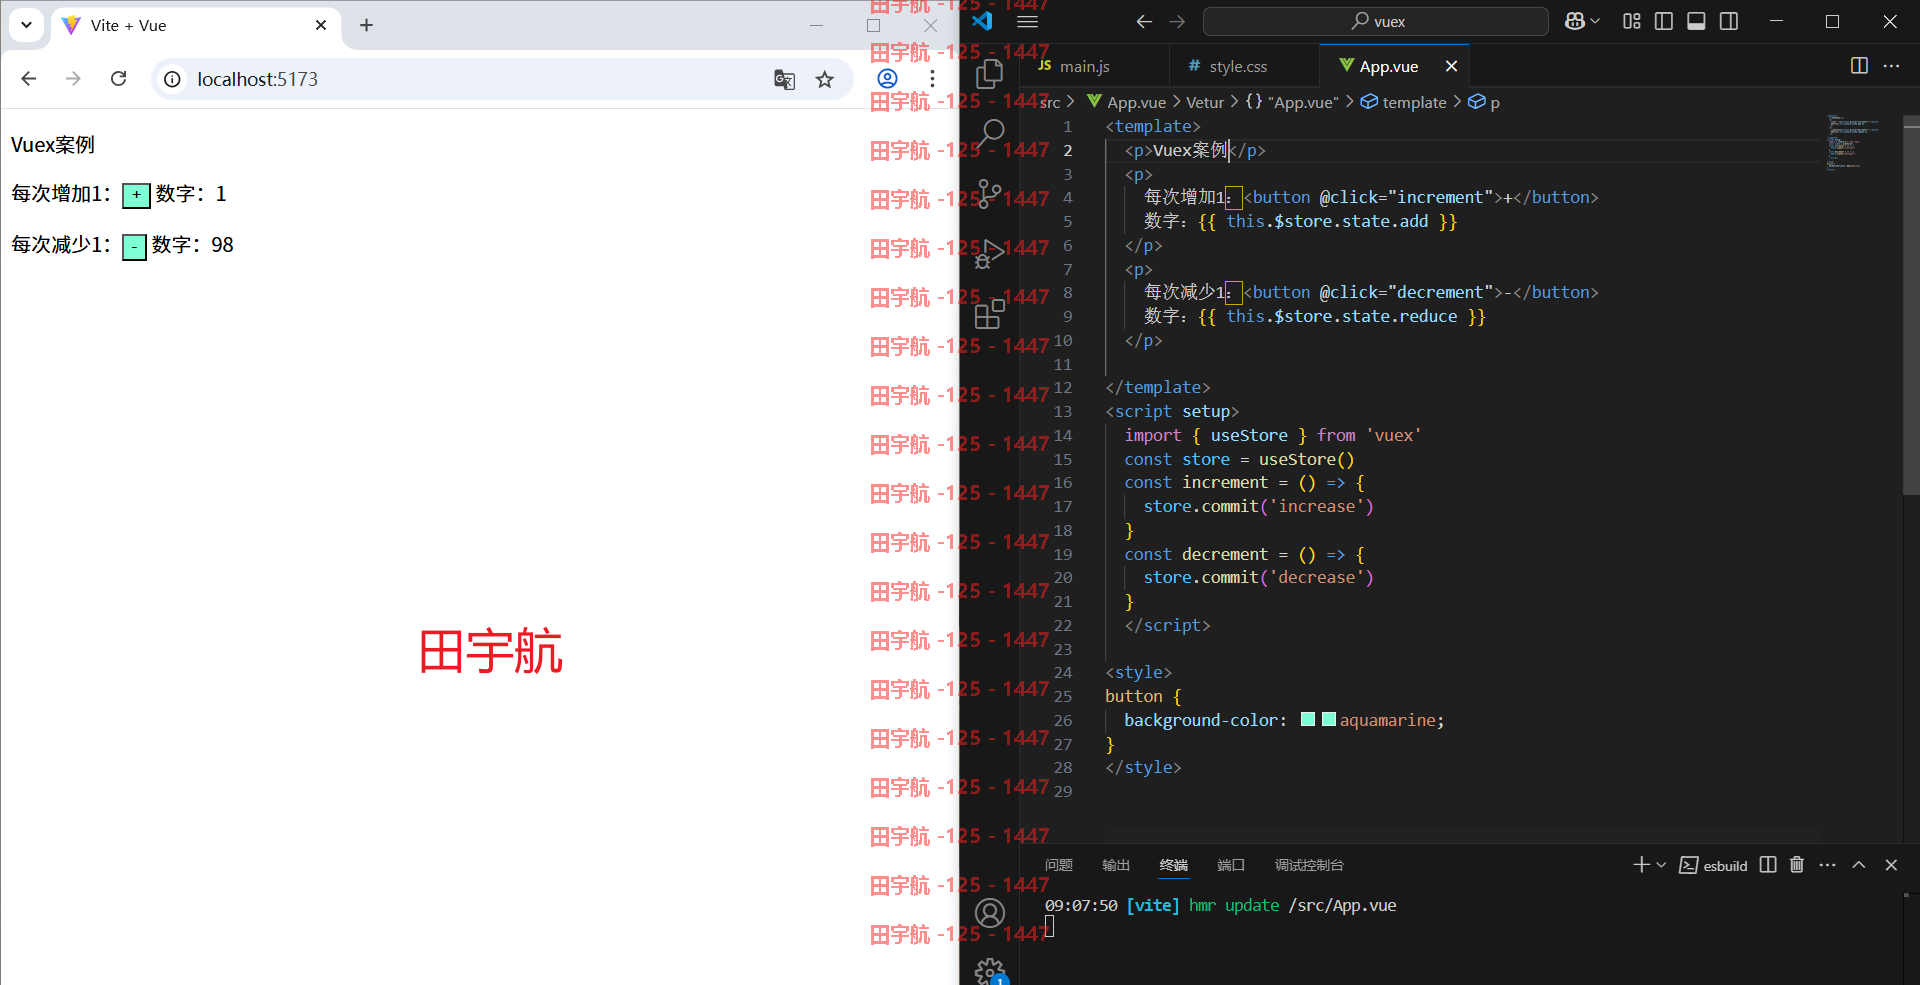Click the browser back arrow

[29, 79]
